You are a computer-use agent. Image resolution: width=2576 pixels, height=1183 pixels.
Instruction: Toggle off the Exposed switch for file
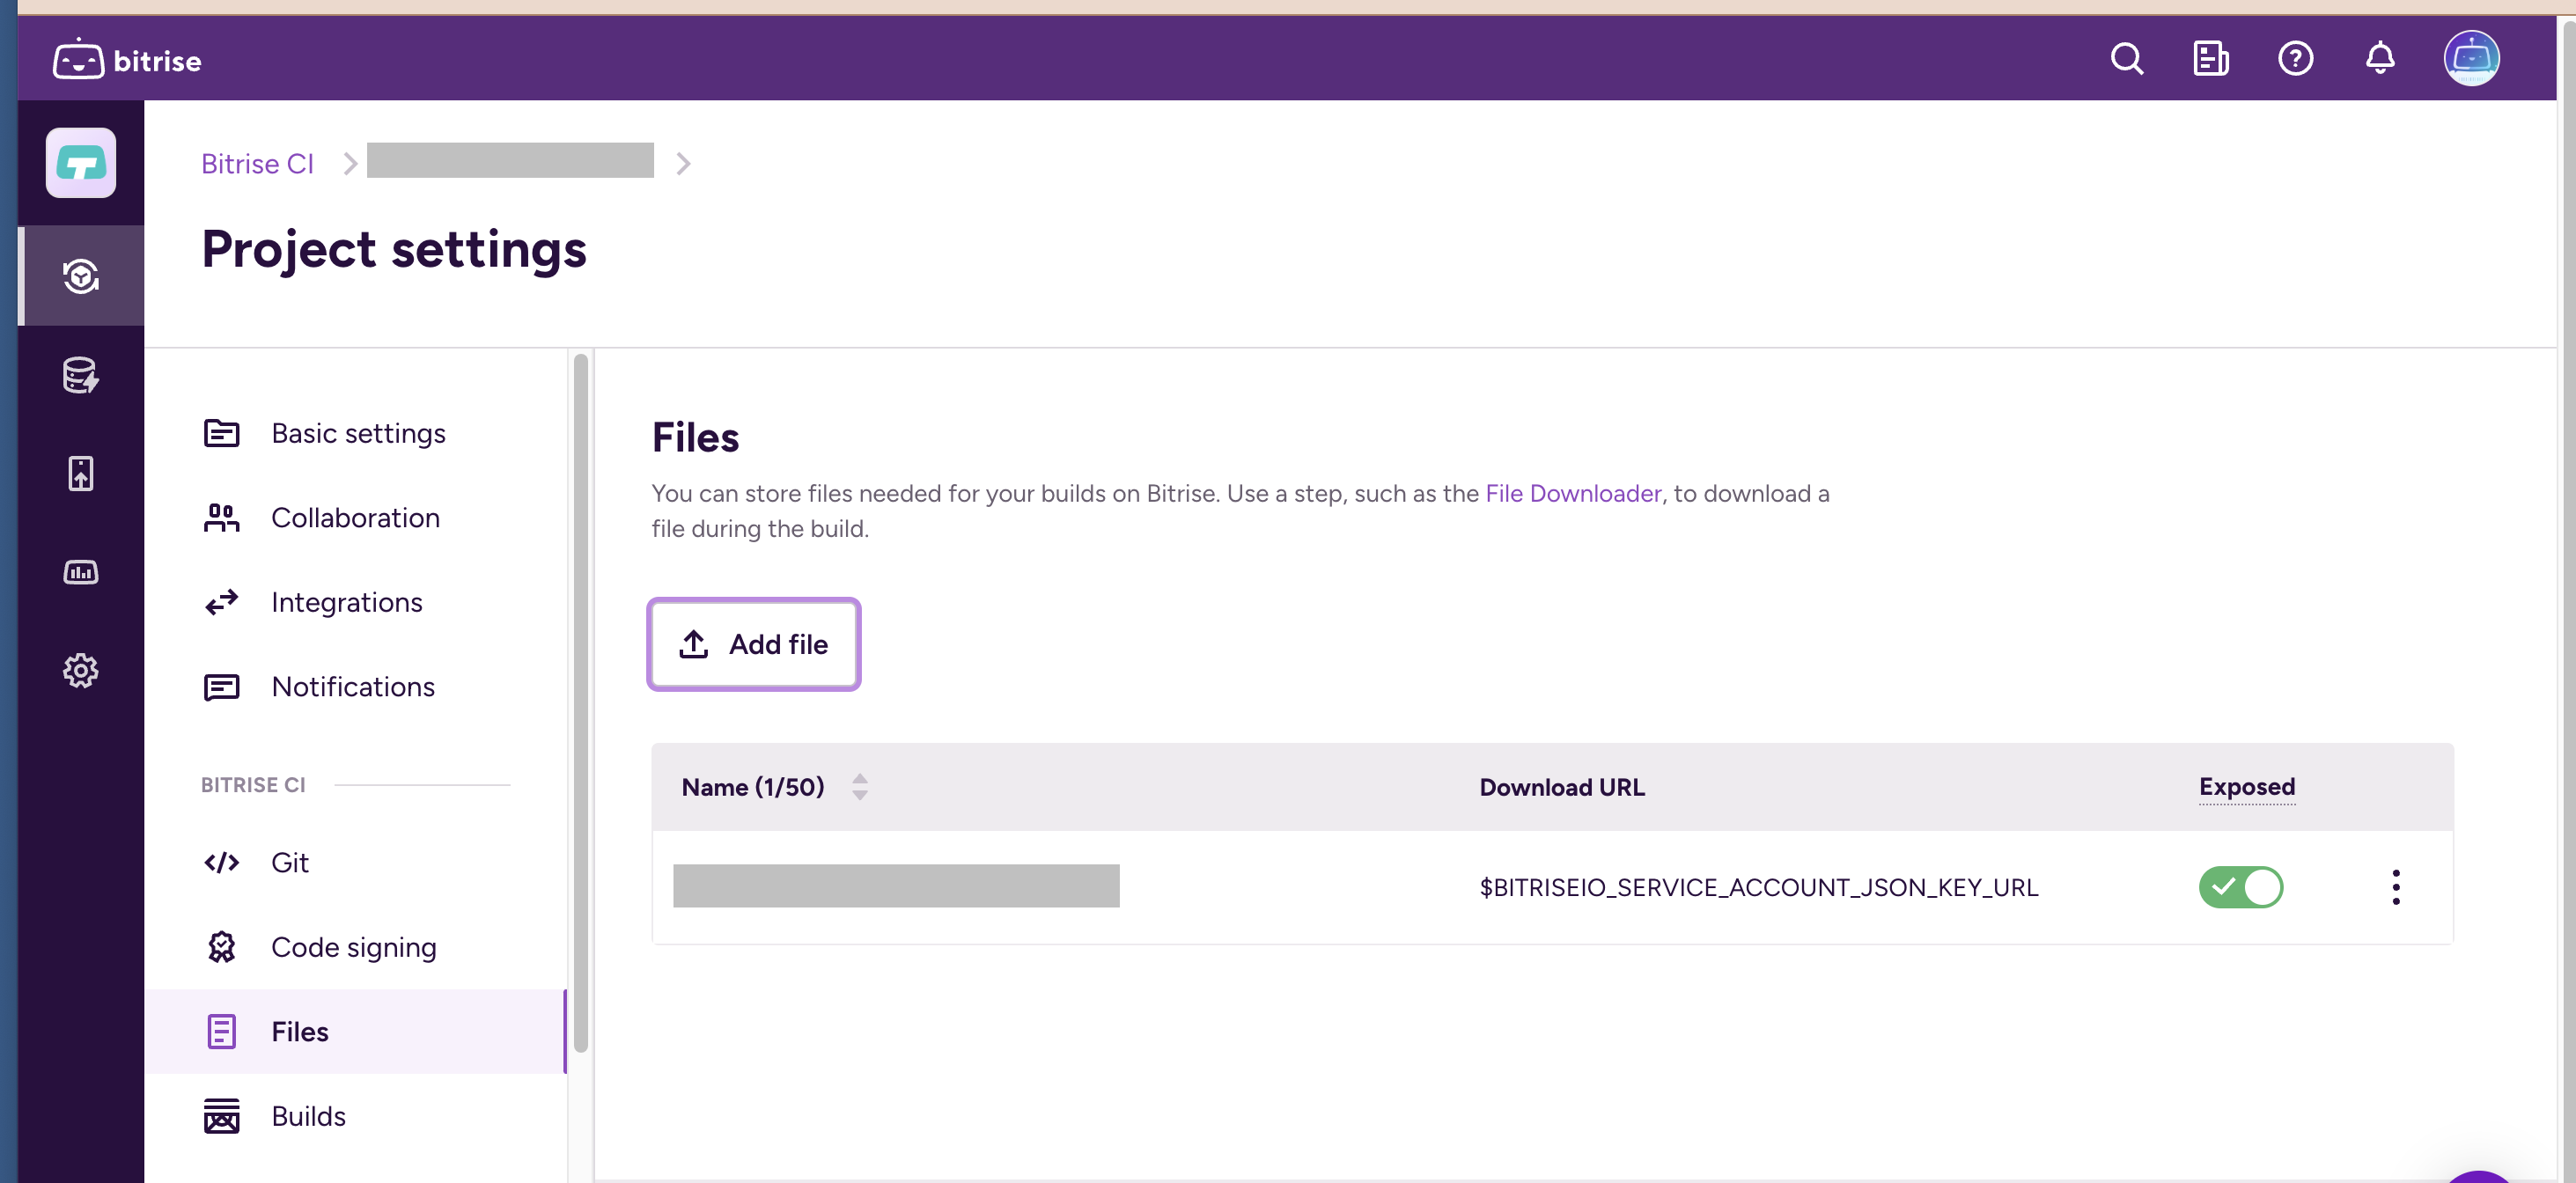point(2240,887)
